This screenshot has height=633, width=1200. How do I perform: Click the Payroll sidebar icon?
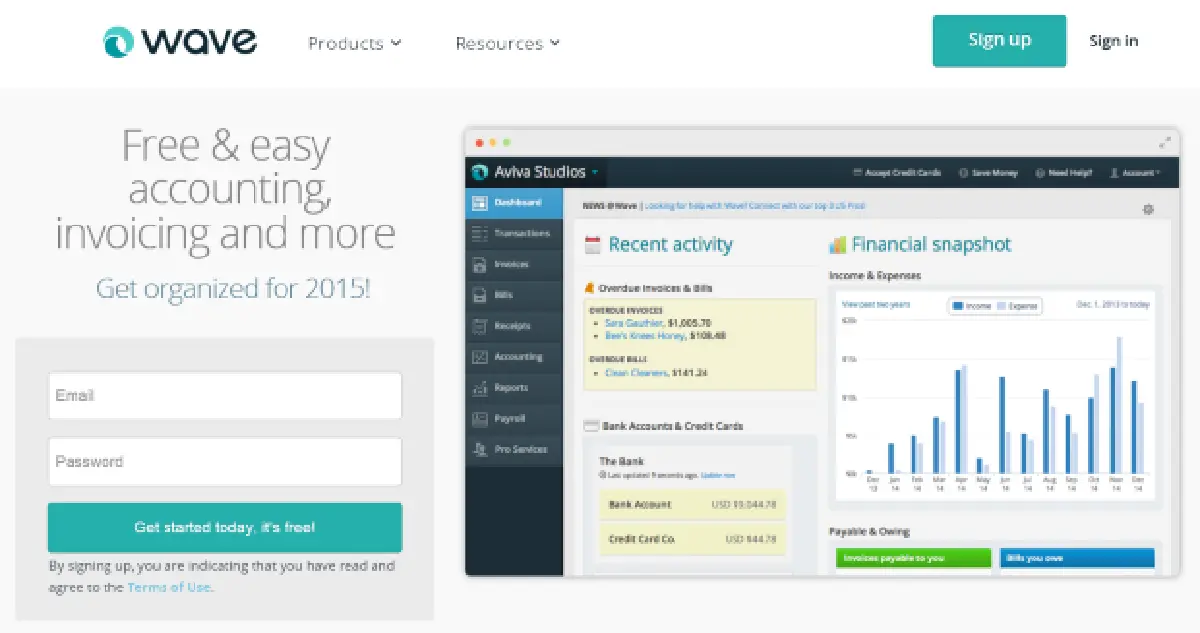coord(480,419)
